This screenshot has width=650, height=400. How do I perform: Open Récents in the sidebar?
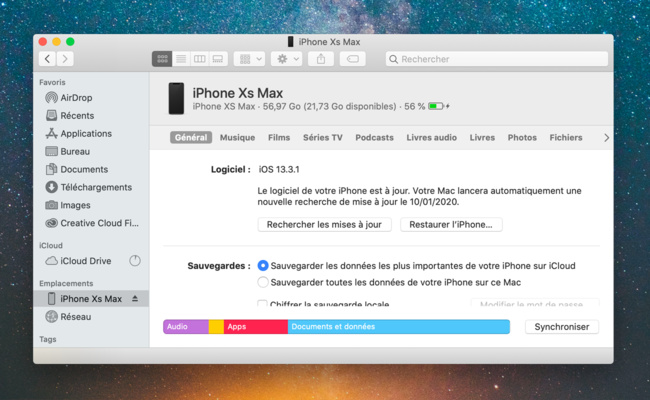point(91,116)
